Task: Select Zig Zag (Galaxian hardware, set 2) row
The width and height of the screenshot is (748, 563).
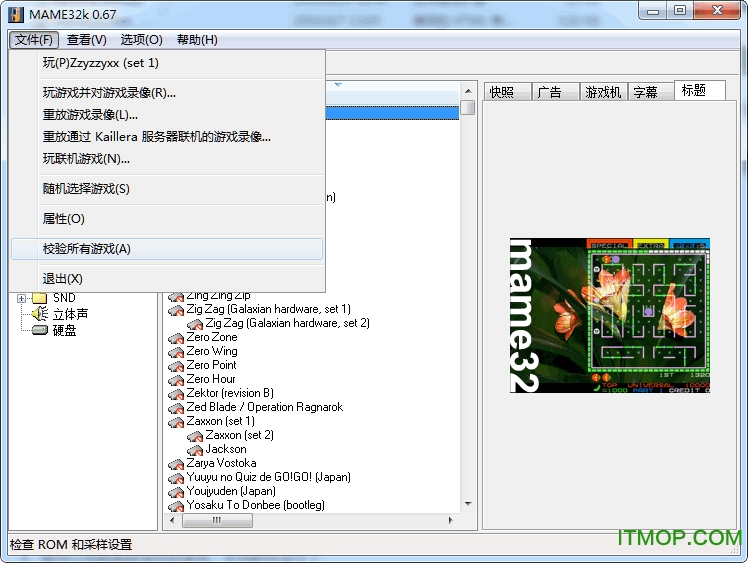Action: (x=288, y=323)
